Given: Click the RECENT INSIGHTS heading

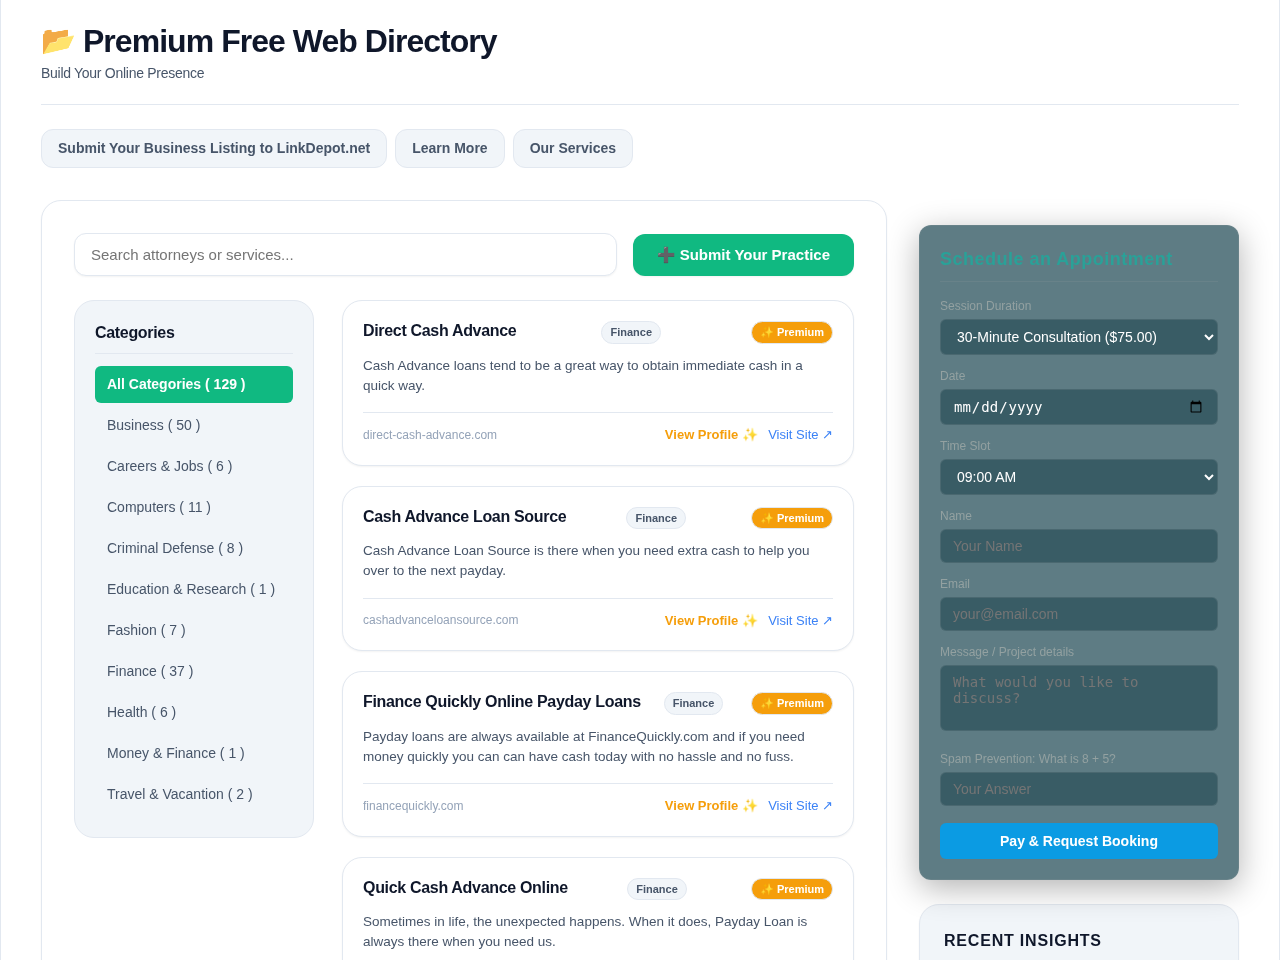Looking at the screenshot, I should click(1023, 941).
